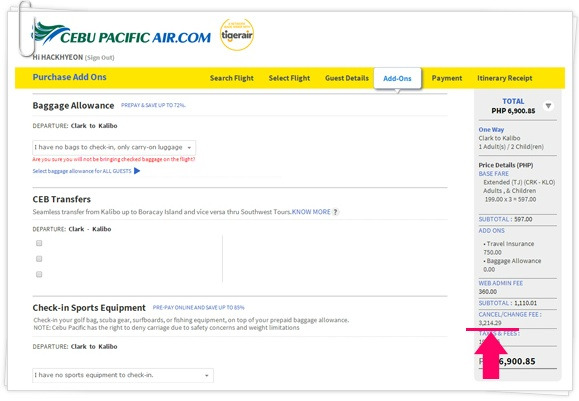Click the TOTAL heading in summary
The width and height of the screenshot is (579, 401).
coord(513,101)
